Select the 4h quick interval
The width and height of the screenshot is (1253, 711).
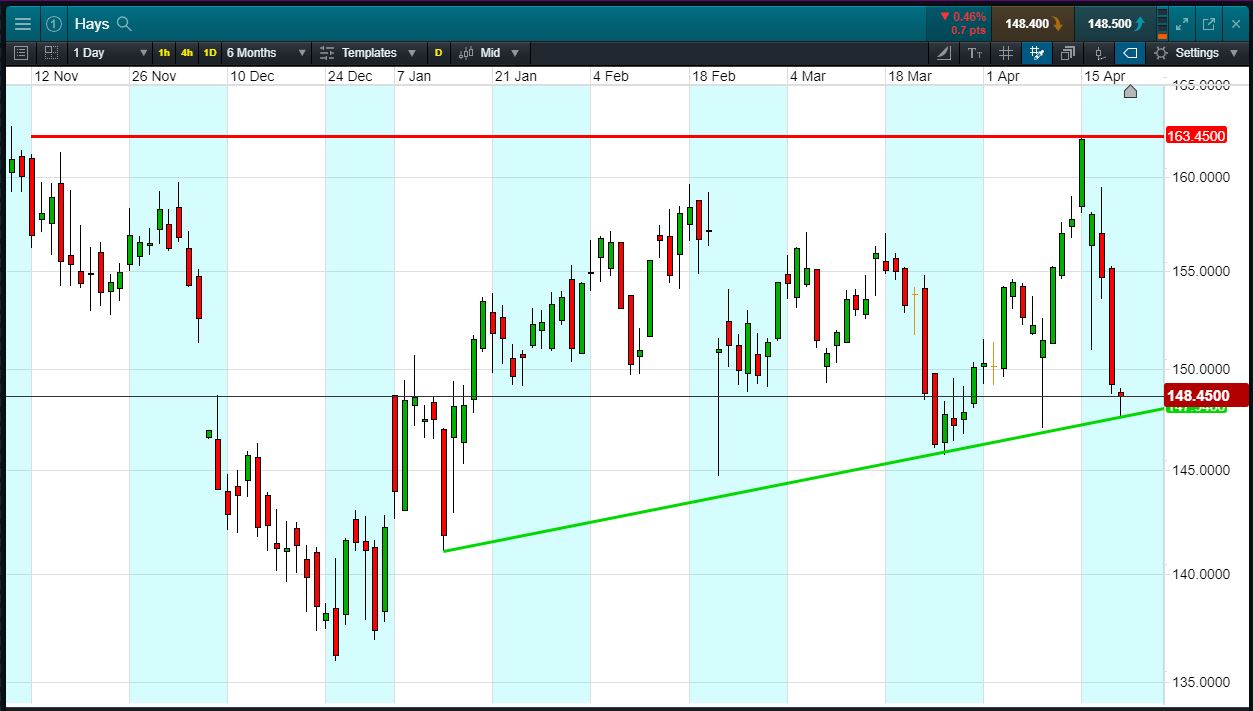coord(187,52)
